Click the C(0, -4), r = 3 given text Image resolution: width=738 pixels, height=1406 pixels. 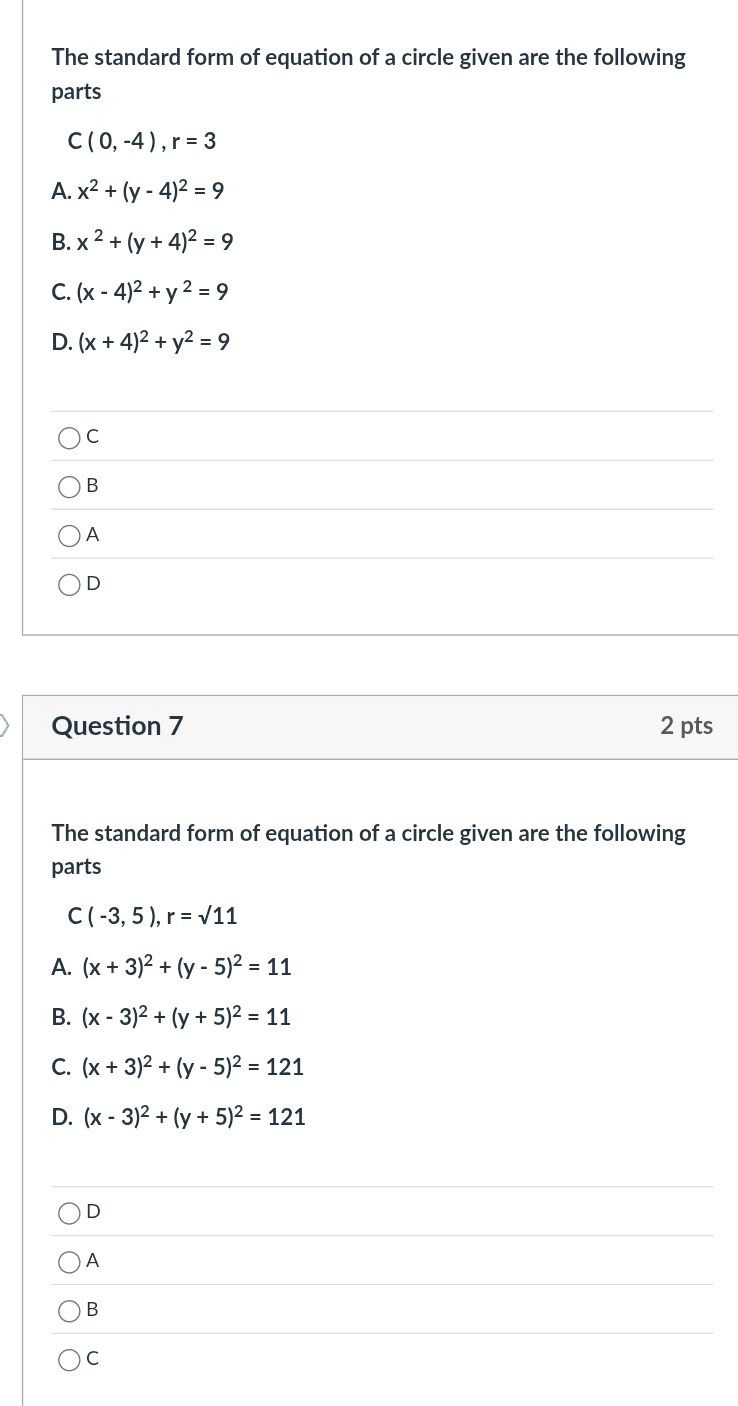[142, 141]
